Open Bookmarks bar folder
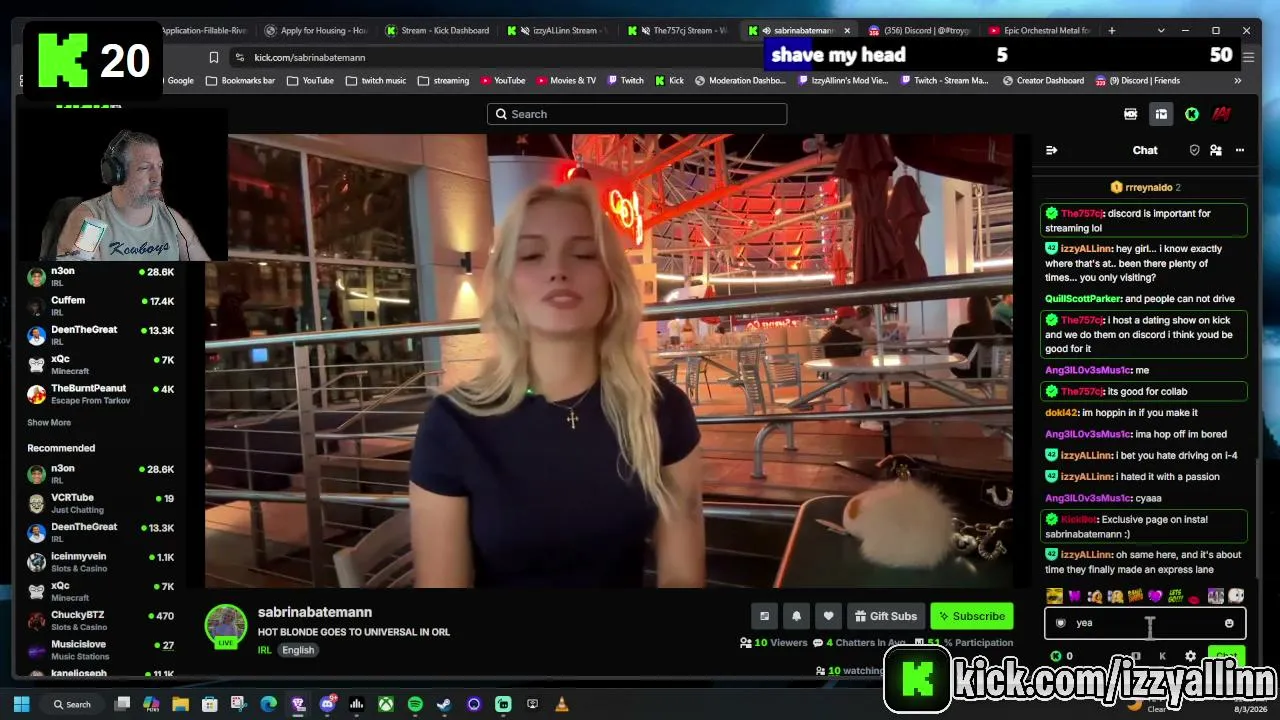This screenshot has width=1280, height=720. 242,81
